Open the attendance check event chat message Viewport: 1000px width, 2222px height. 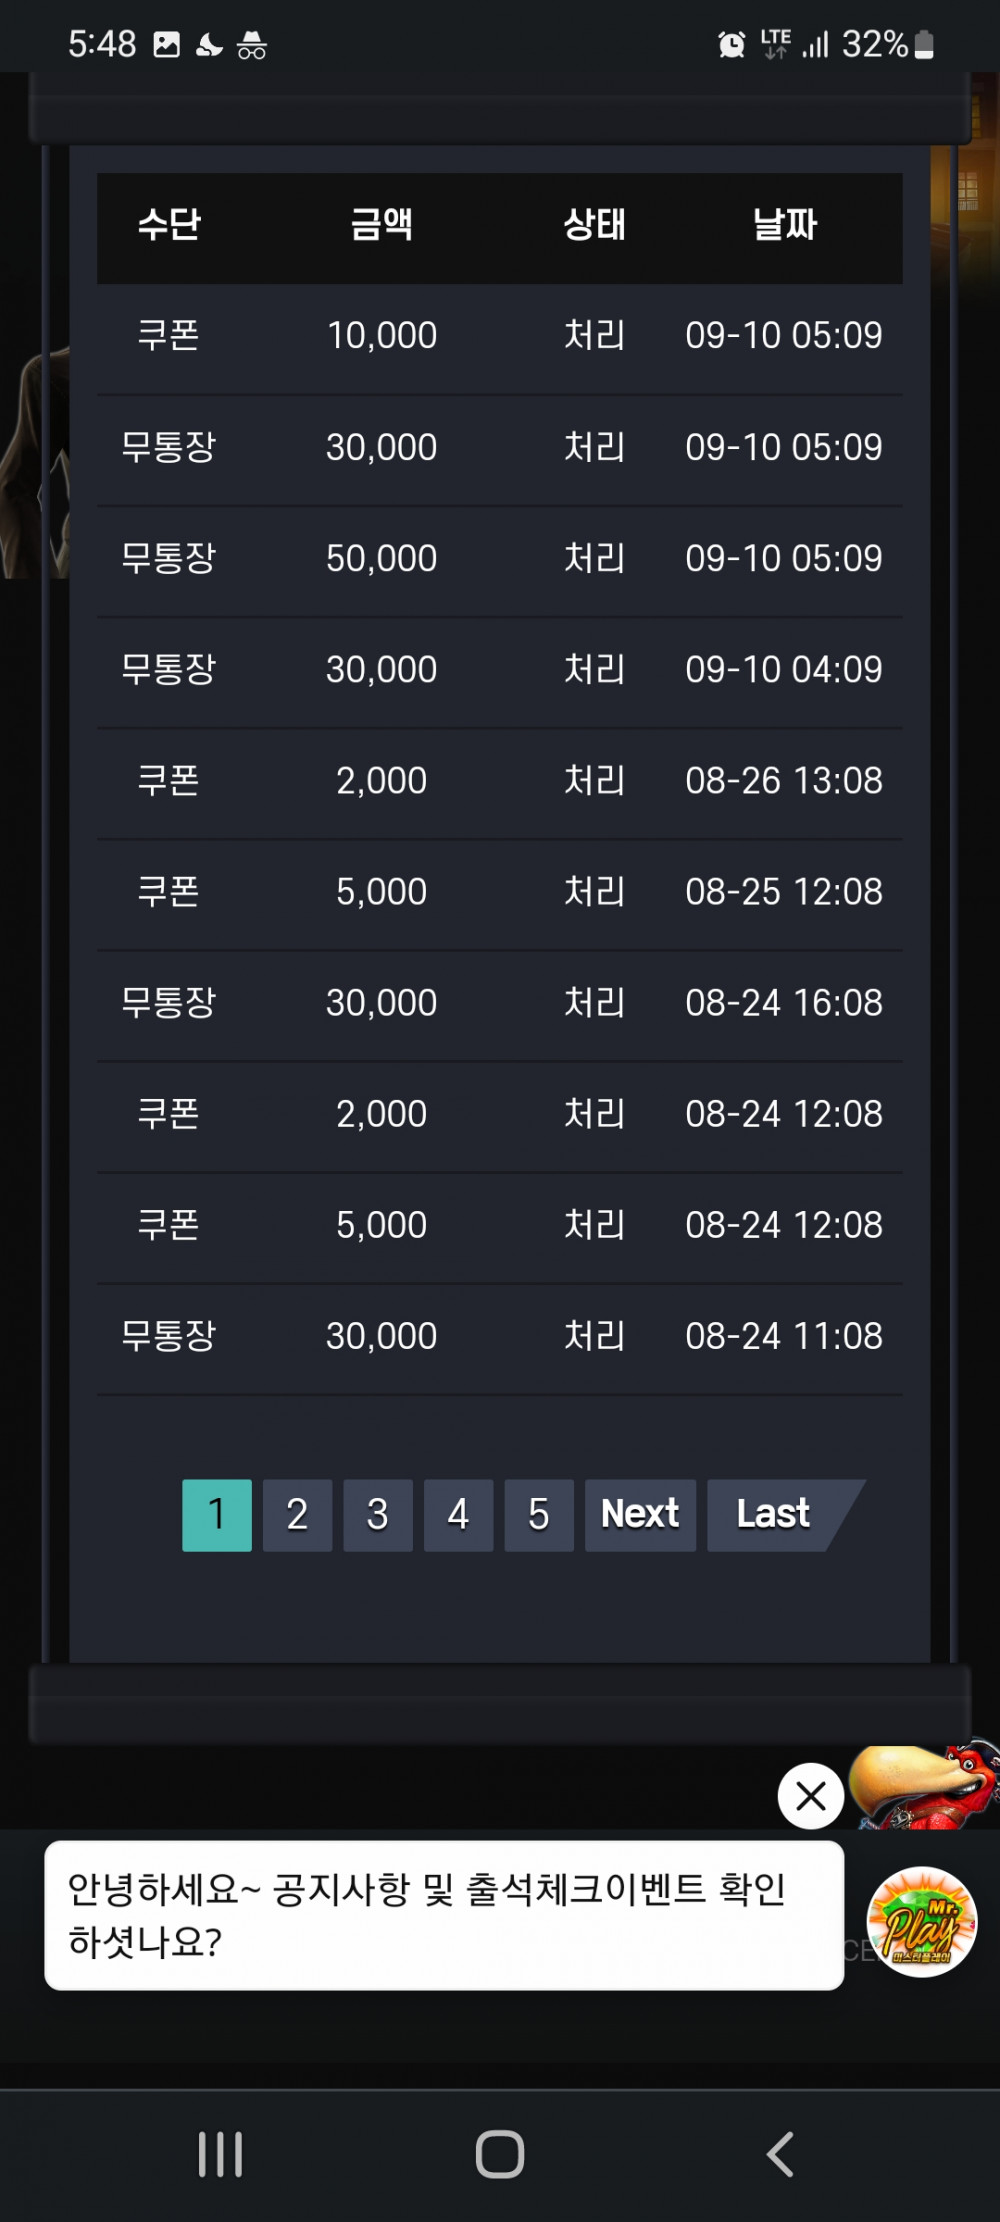444,1915
